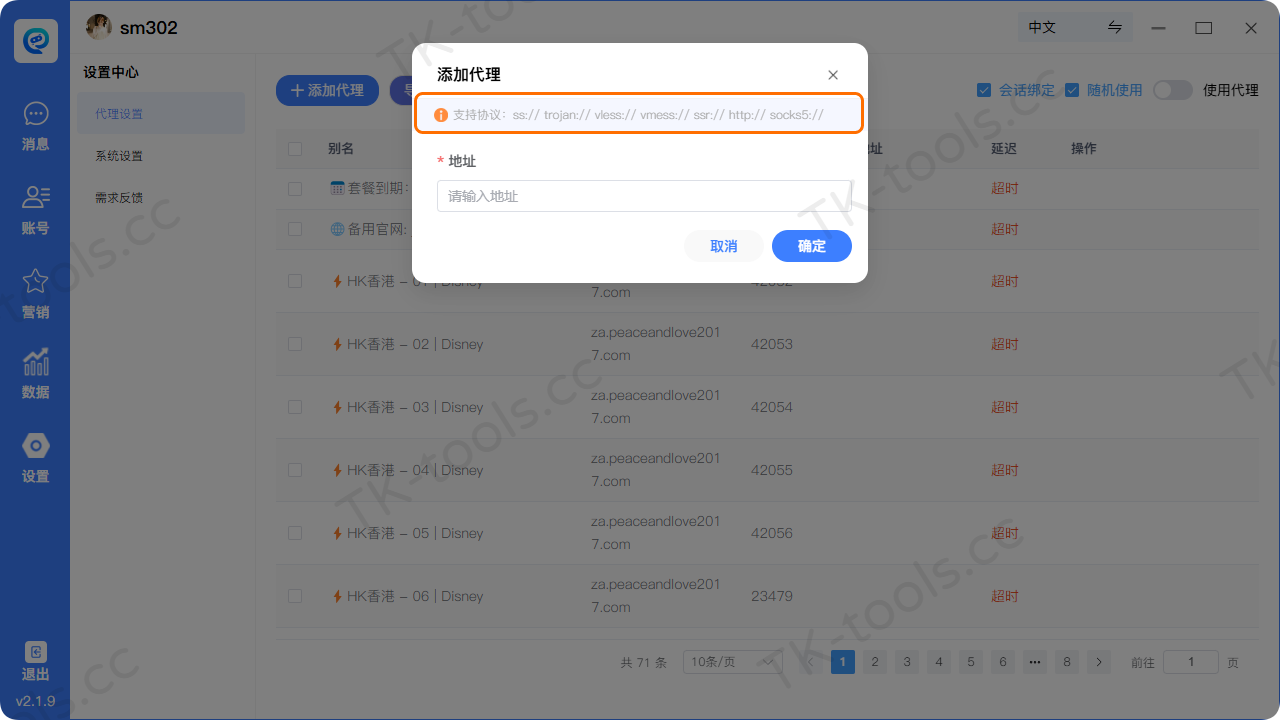1280x720 pixels.
Task: Check the HK香港 – 04 row checkbox
Action: tap(295, 470)
